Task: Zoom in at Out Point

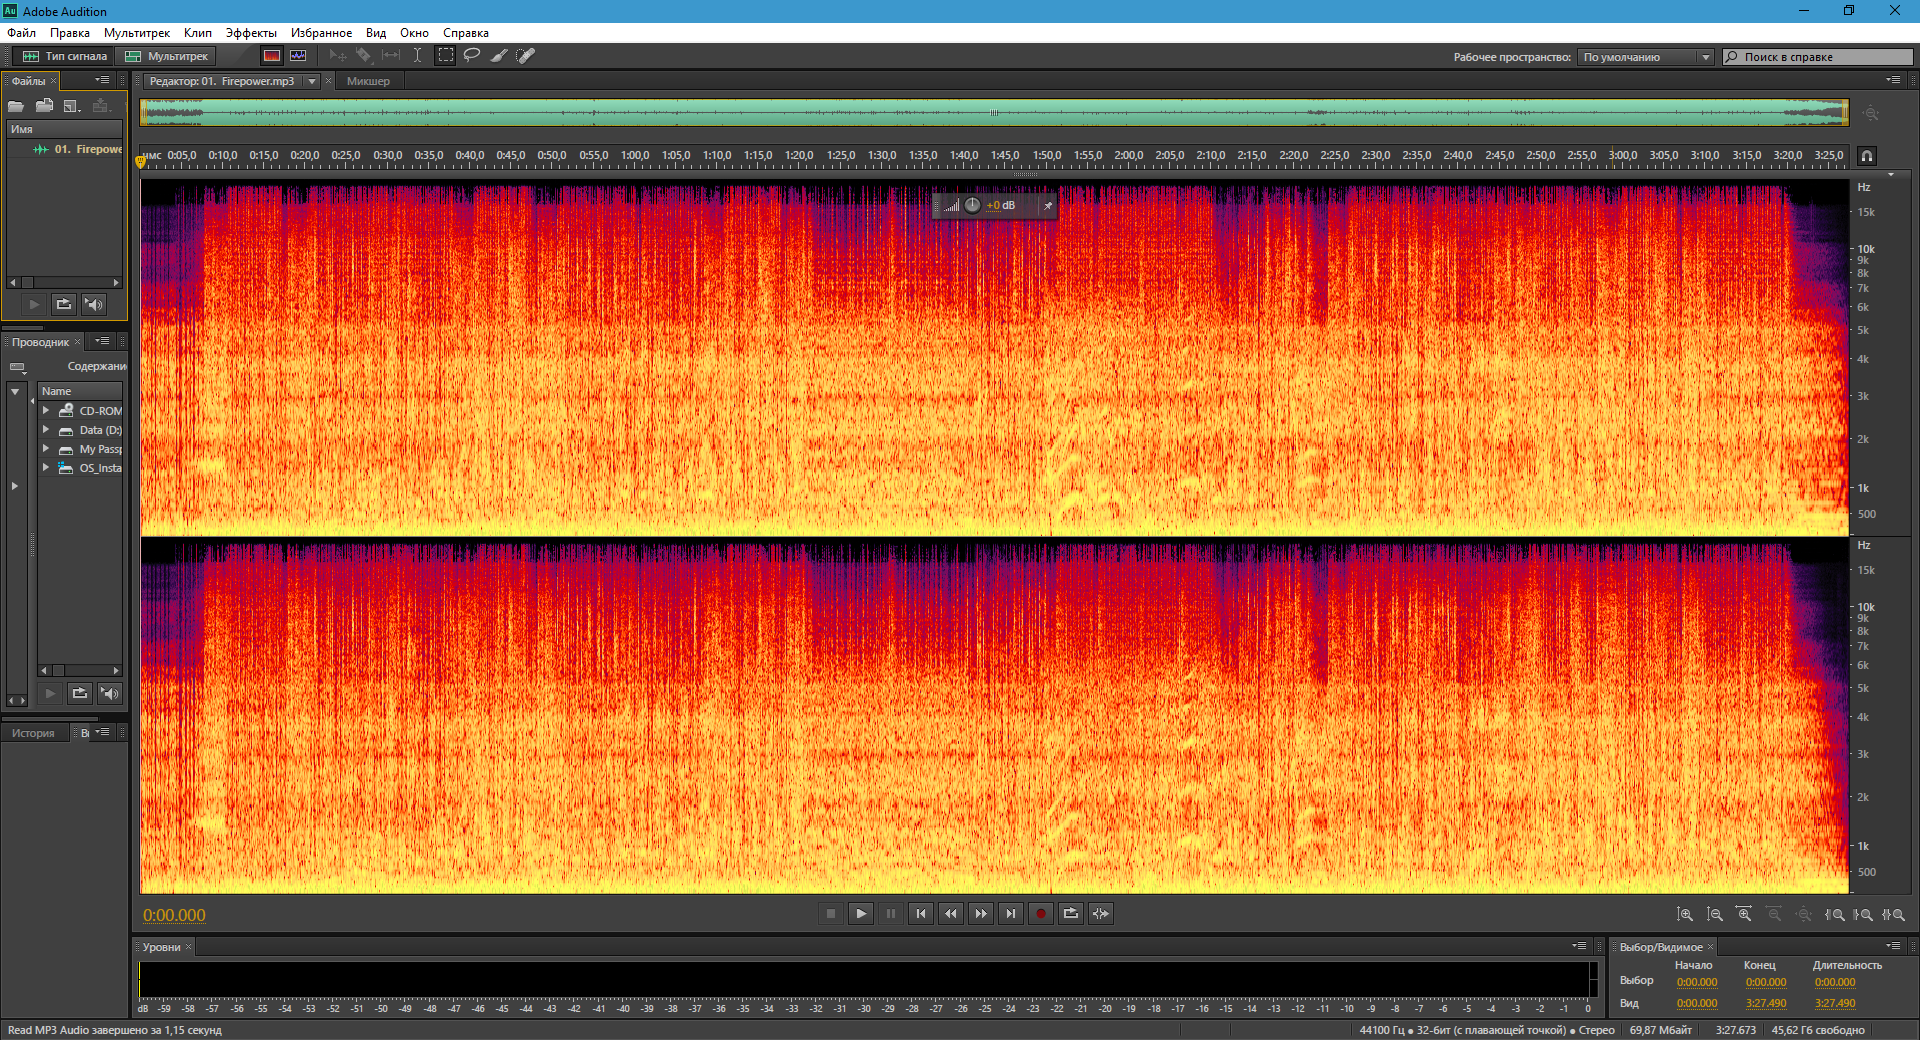Action: click(1864, 914)
